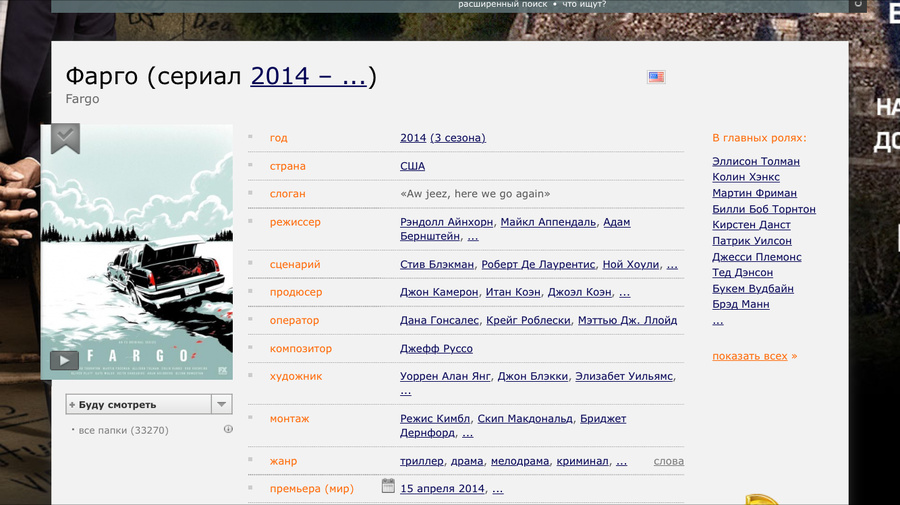
Task: Open writer Роберт Де Лаурентис
Action: (x=538, y=265)
